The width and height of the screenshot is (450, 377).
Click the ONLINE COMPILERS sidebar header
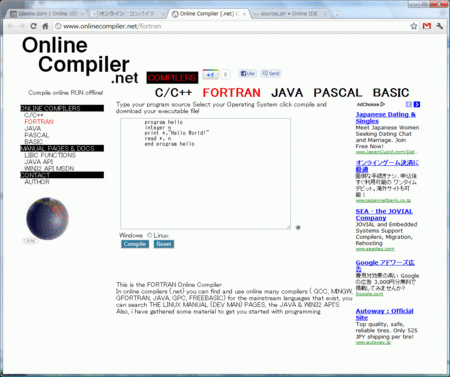pos(62,108)
